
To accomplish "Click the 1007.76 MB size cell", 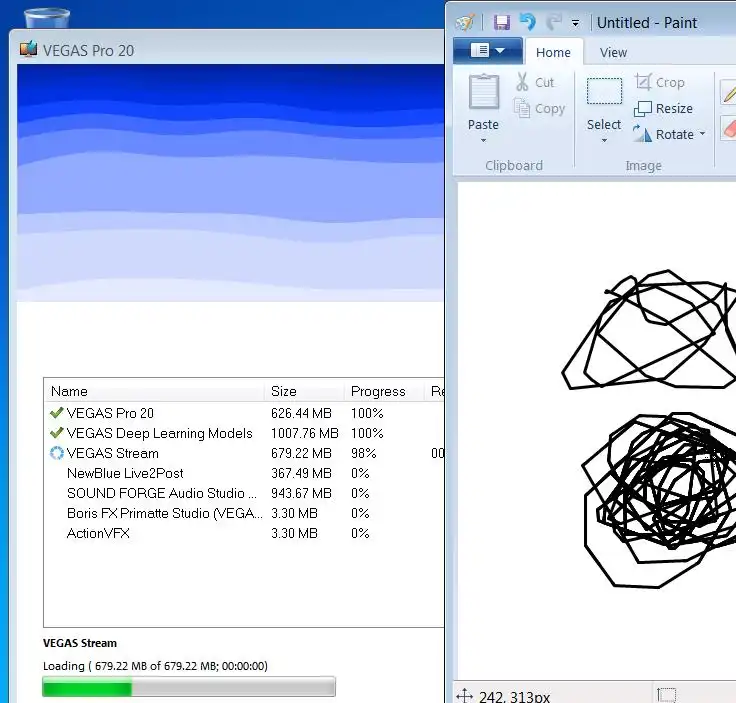I will click(305, 433).
